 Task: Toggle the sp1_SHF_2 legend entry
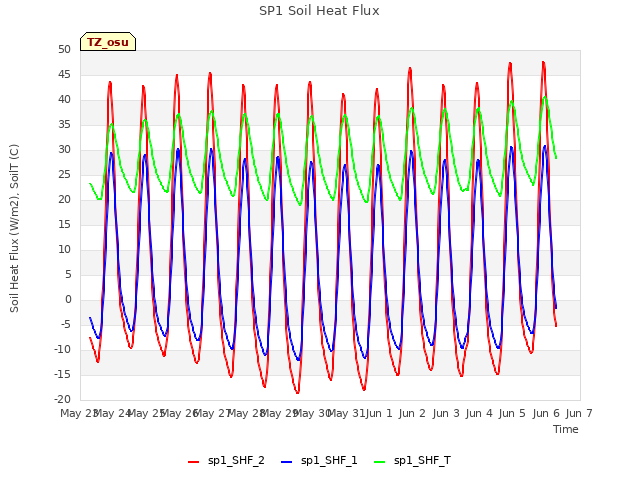click(226, 461)
